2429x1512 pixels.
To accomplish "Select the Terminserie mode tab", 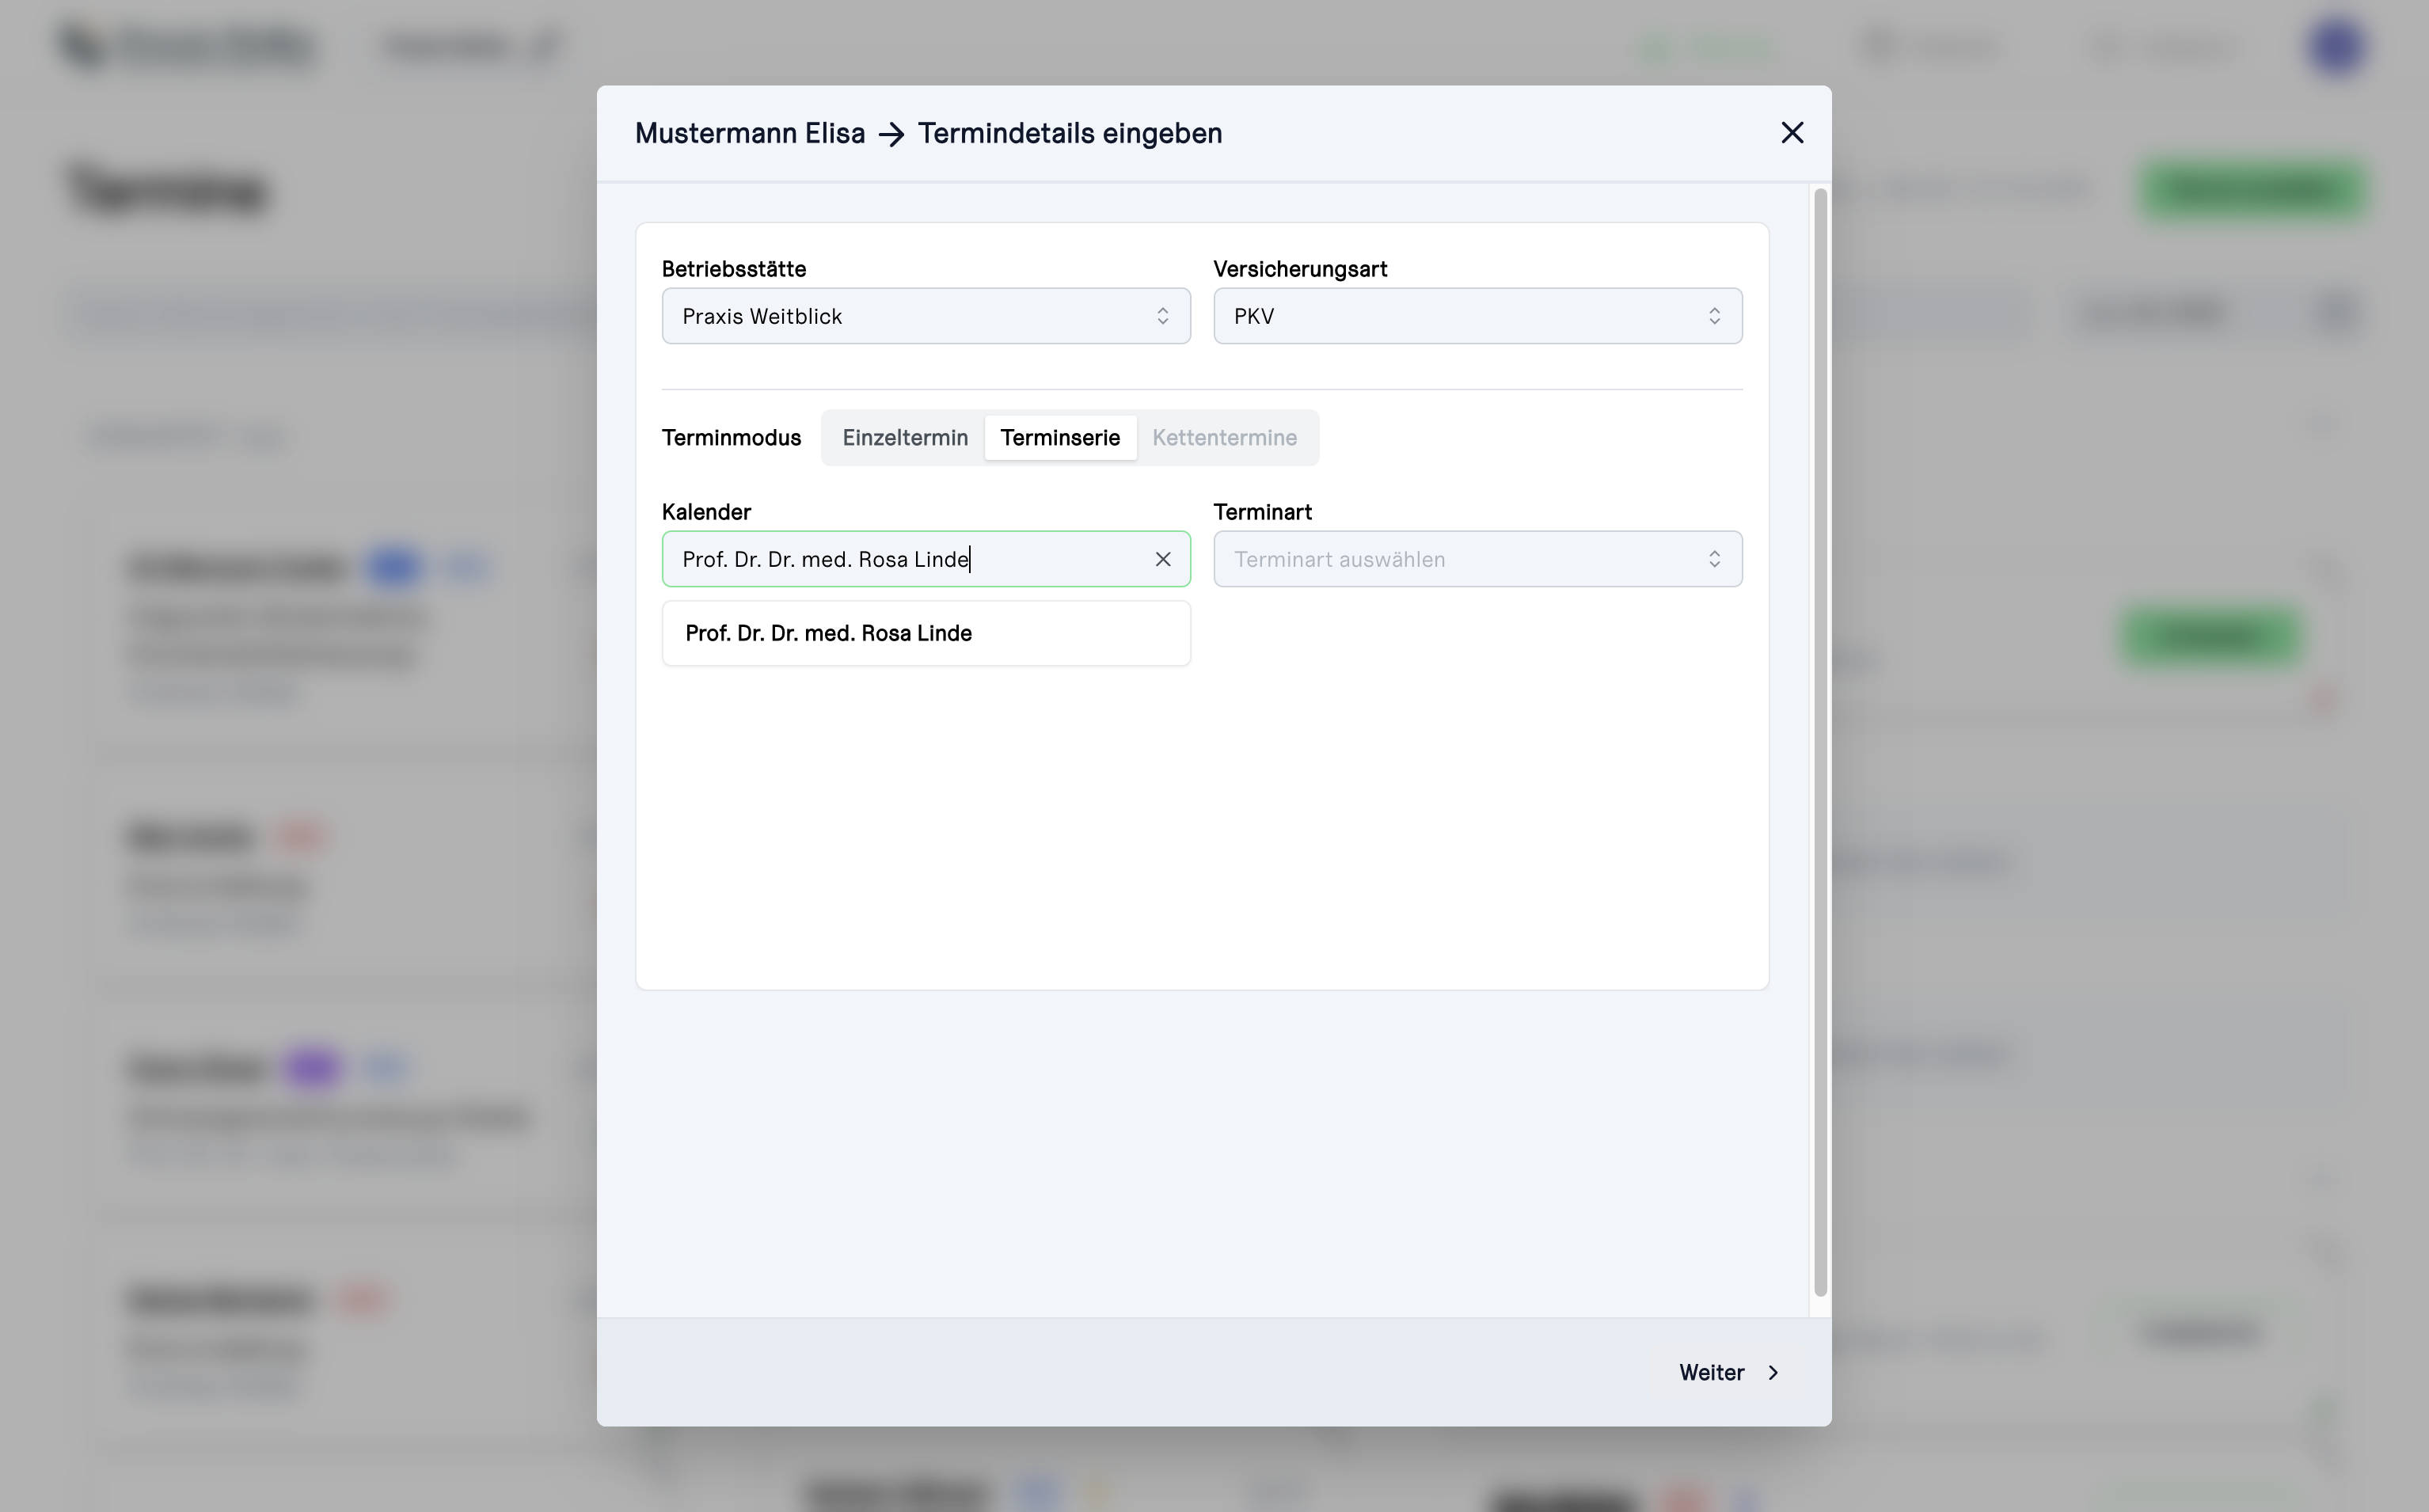I will (1060, 438).
